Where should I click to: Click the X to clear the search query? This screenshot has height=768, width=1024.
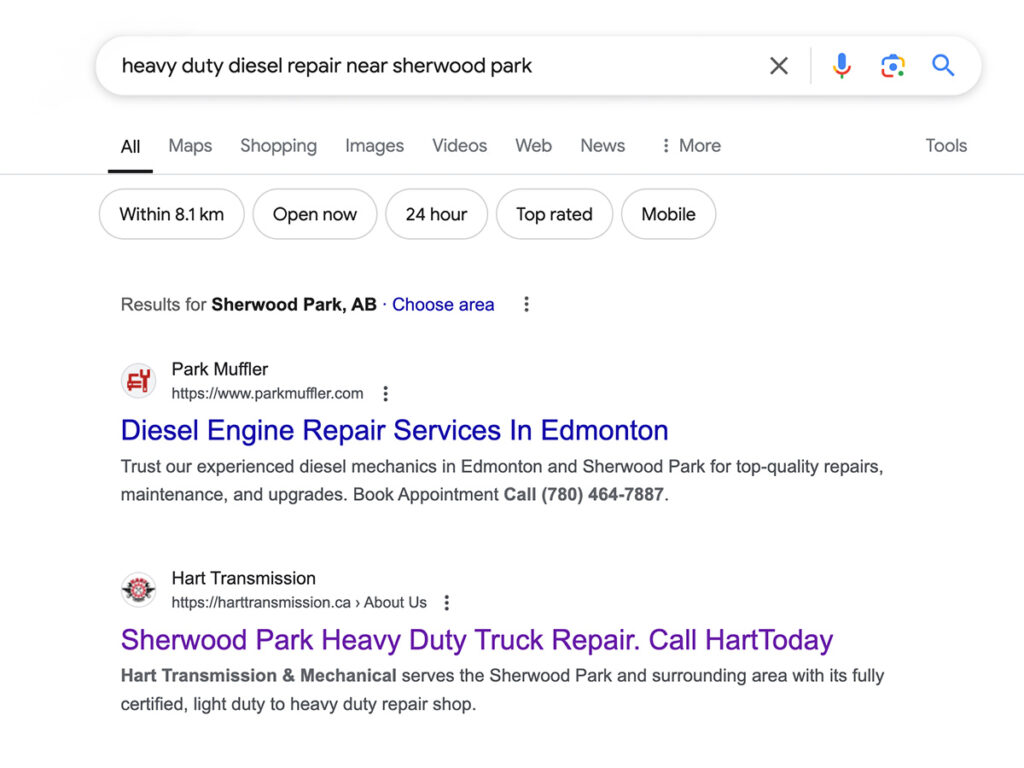[778, 65]
